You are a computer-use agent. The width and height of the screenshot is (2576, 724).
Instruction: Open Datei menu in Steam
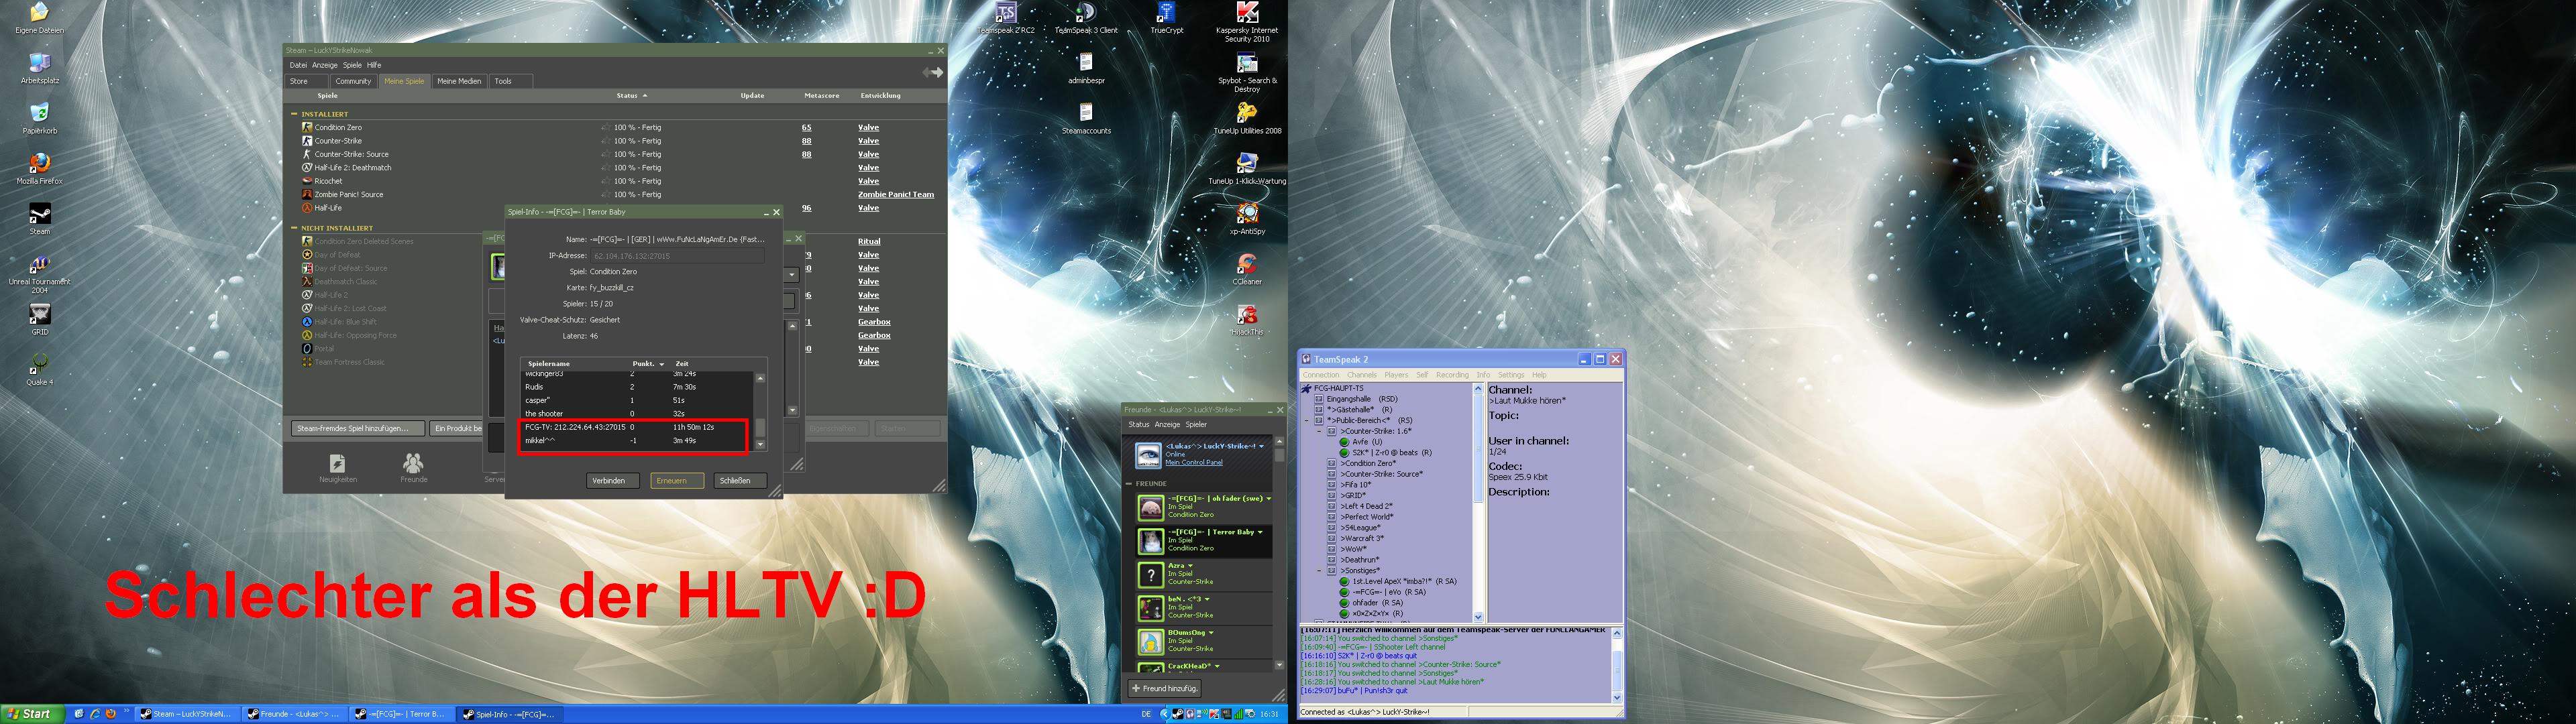coord(298,65)
